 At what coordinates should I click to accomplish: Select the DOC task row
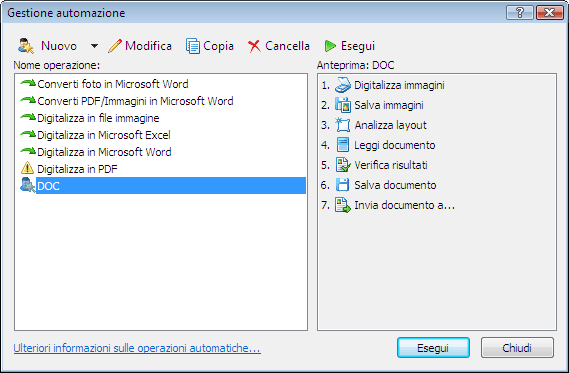click(x=171, y=186)
